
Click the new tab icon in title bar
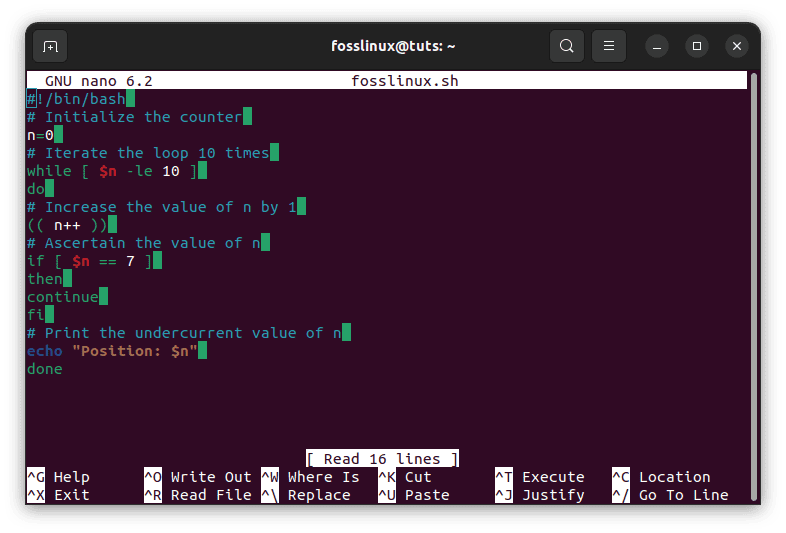[50, 46]
